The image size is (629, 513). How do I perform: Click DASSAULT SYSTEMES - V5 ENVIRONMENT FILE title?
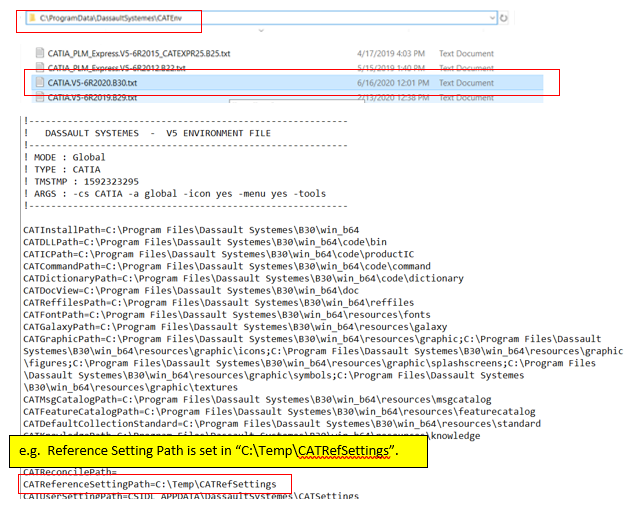pyautogui.click(x=158, y=133)
